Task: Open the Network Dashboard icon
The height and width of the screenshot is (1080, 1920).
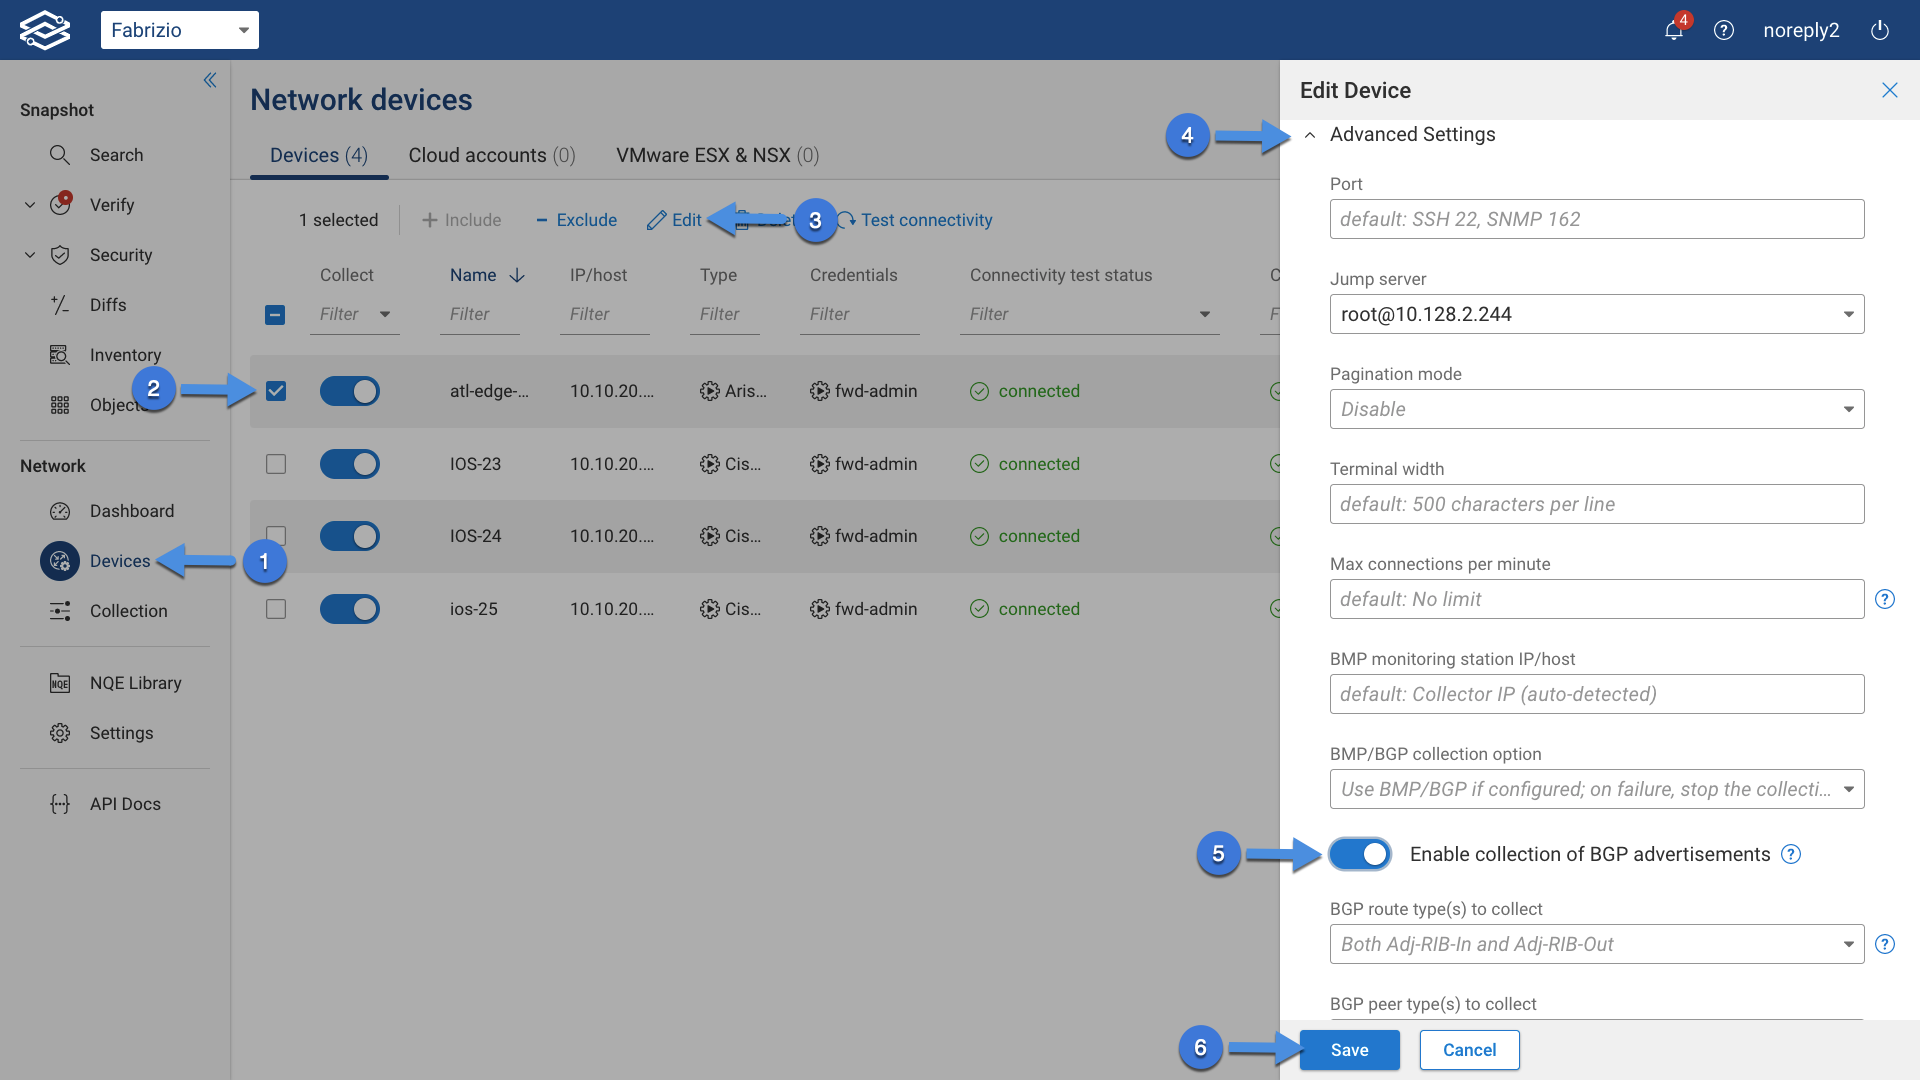Action: tap(60, 511)
